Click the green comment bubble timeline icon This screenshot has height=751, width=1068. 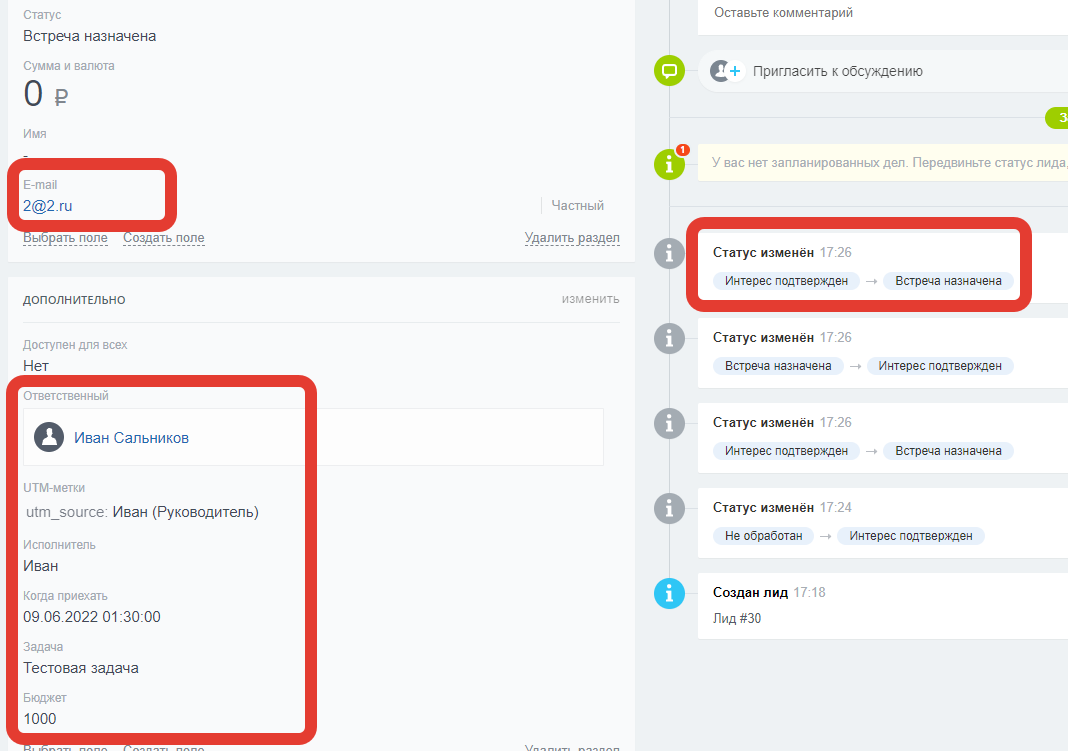(670, 70)
